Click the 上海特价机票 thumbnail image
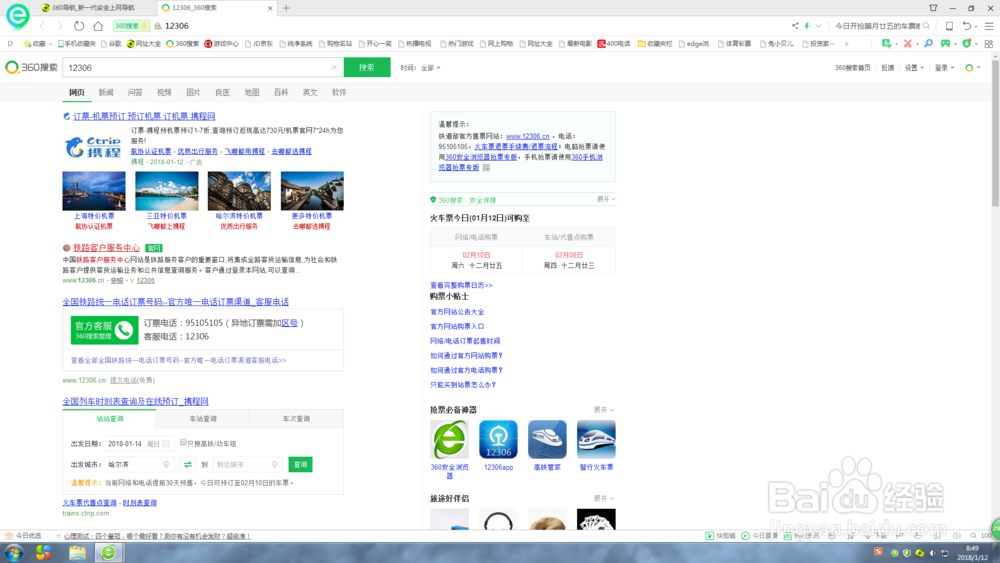The width and height of the screenshot is (1000, 563). pos(94,191)
